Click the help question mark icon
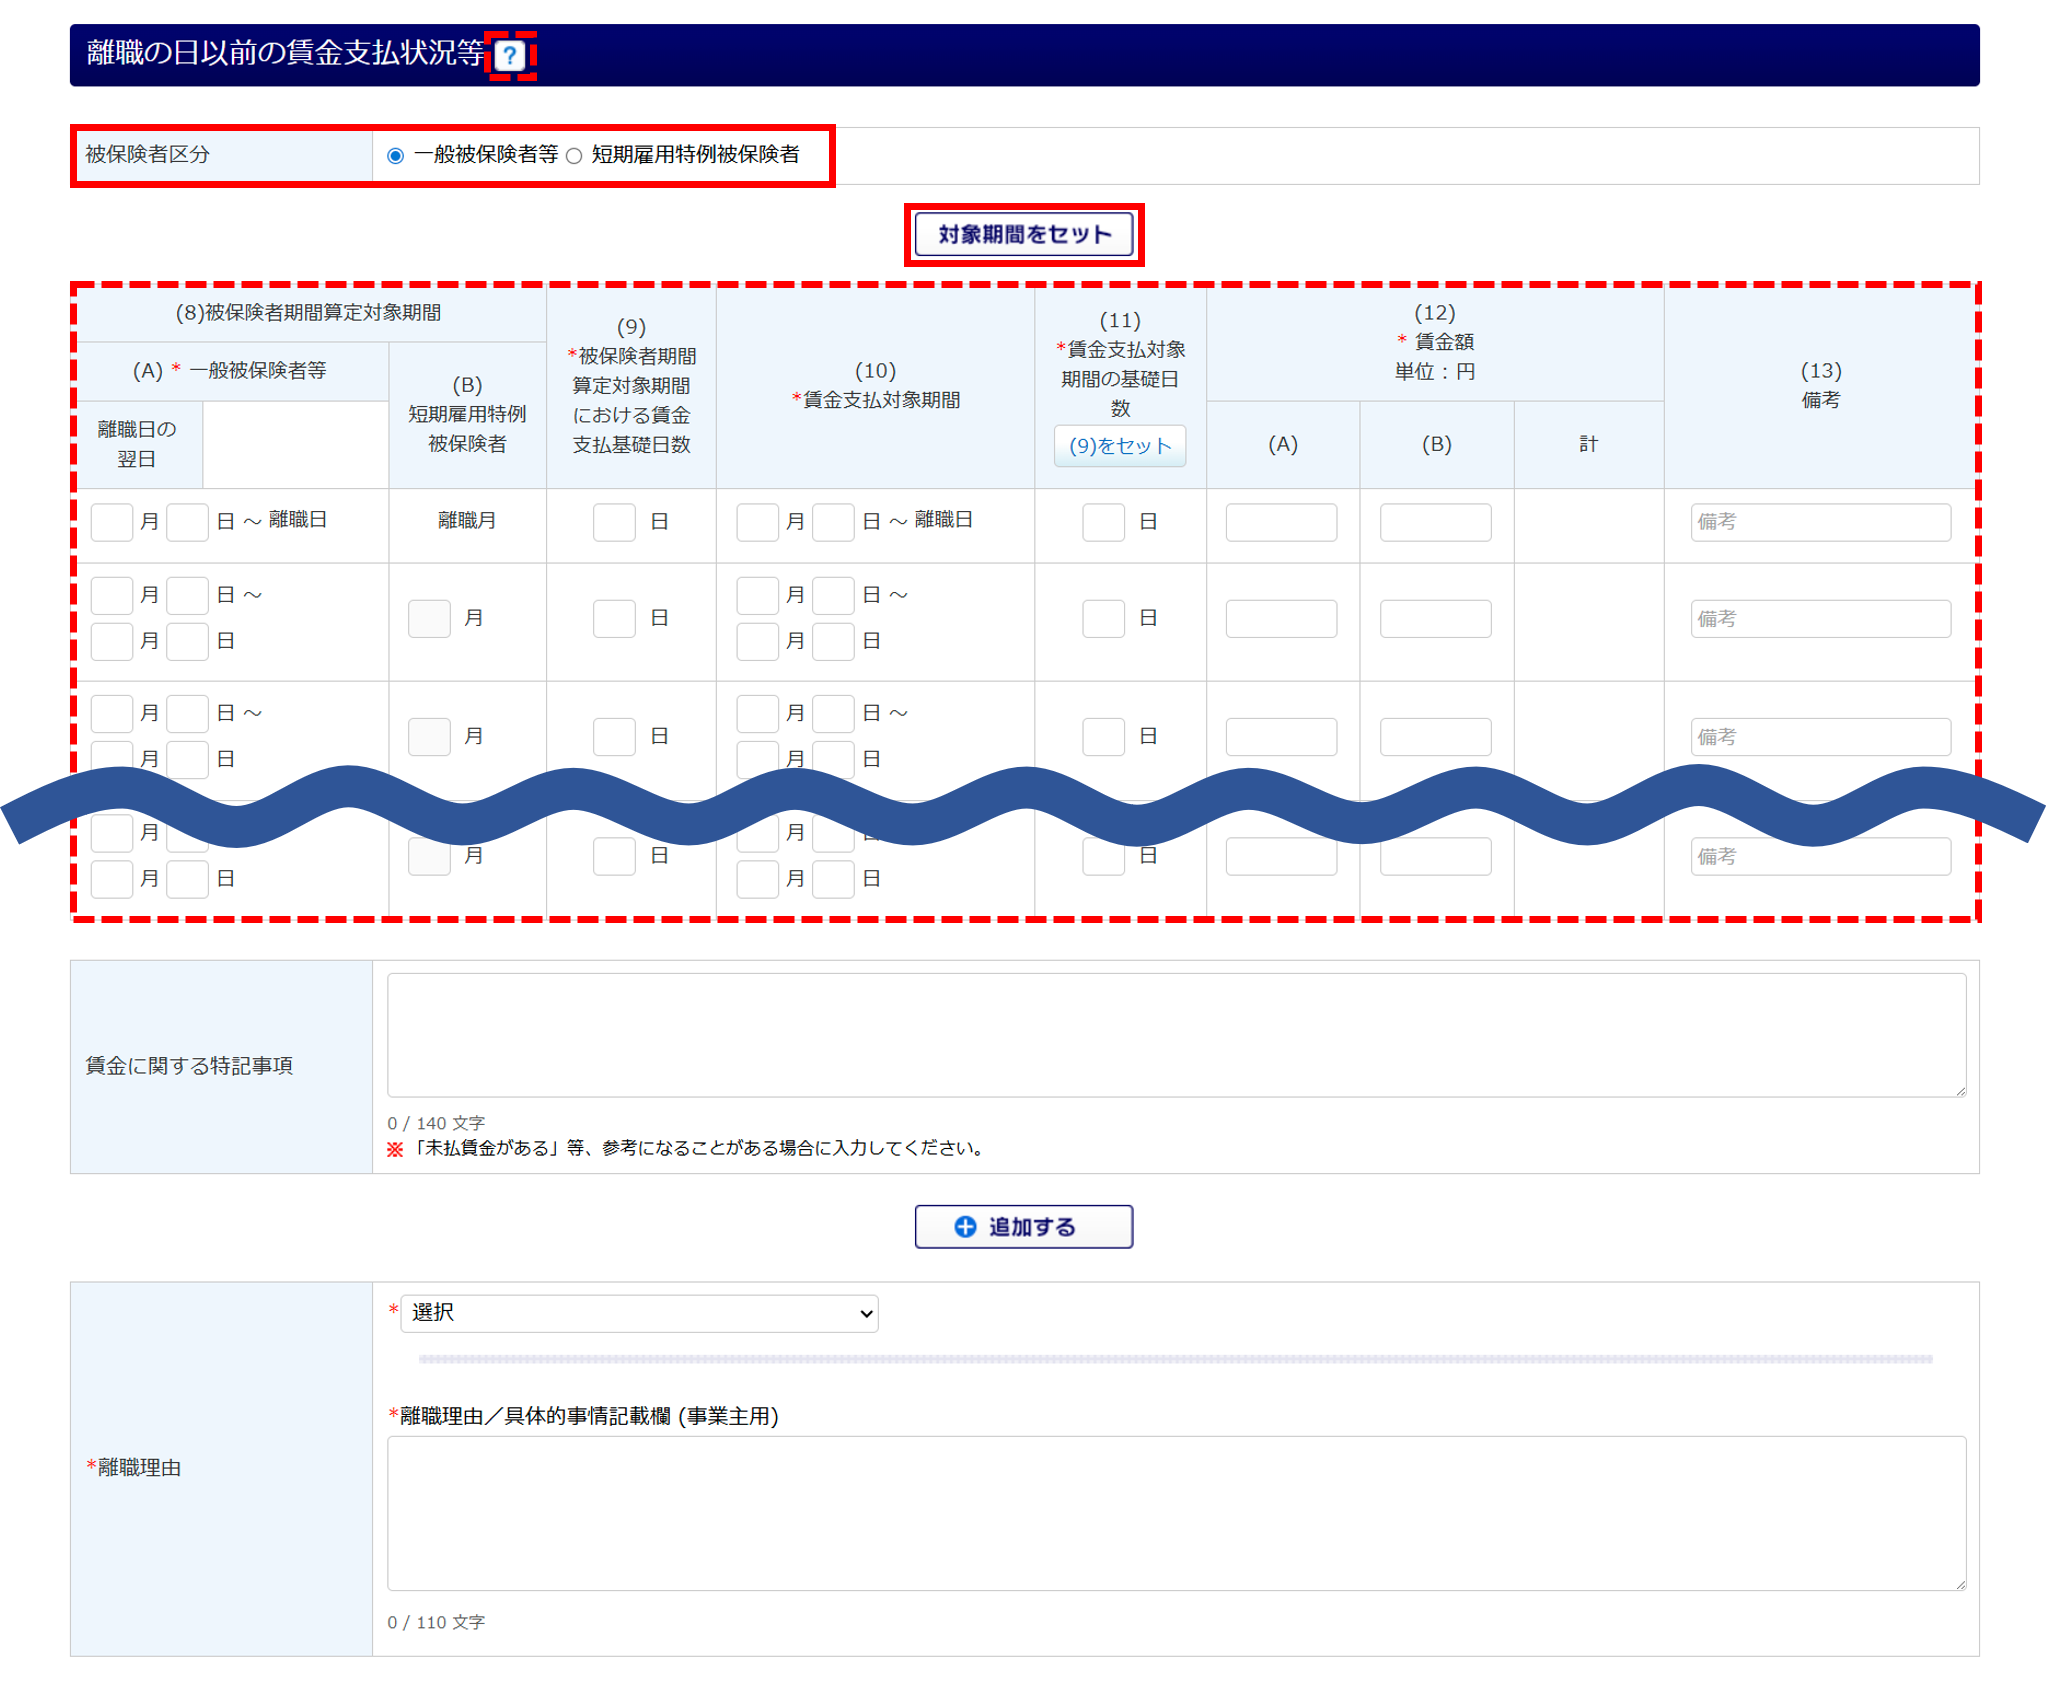2047x1682 pixels. coord(510,55)
